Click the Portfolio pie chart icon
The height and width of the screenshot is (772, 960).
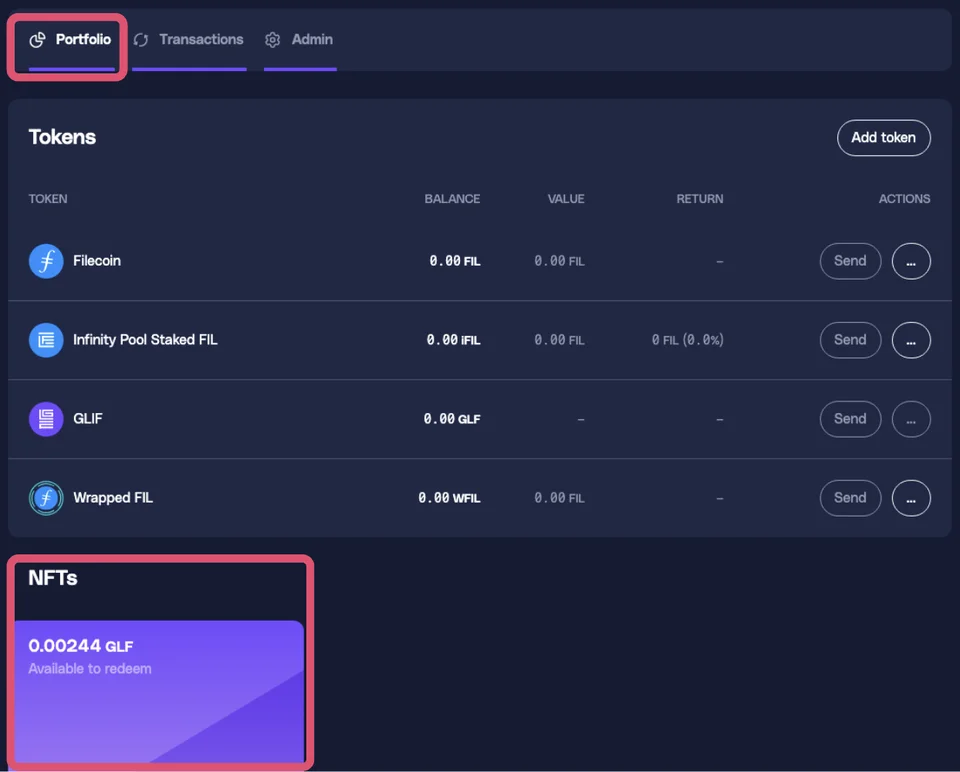pyautogui.click(x=38, y=40)
